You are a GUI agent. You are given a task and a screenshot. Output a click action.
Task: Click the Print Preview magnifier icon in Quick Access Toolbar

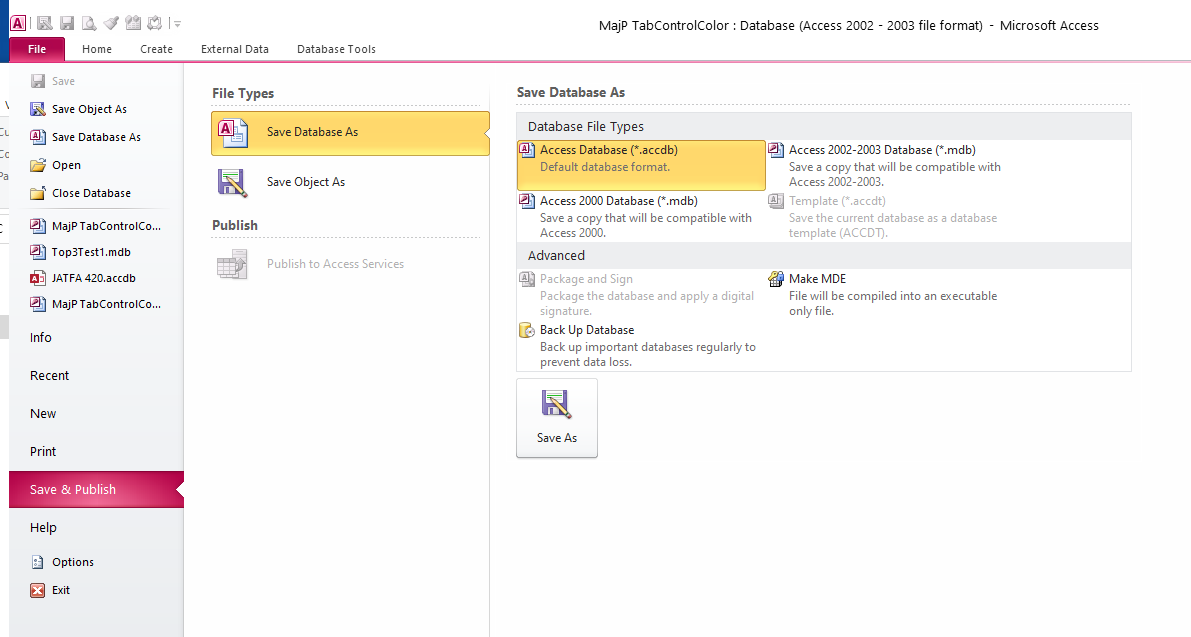pos(89,24)
